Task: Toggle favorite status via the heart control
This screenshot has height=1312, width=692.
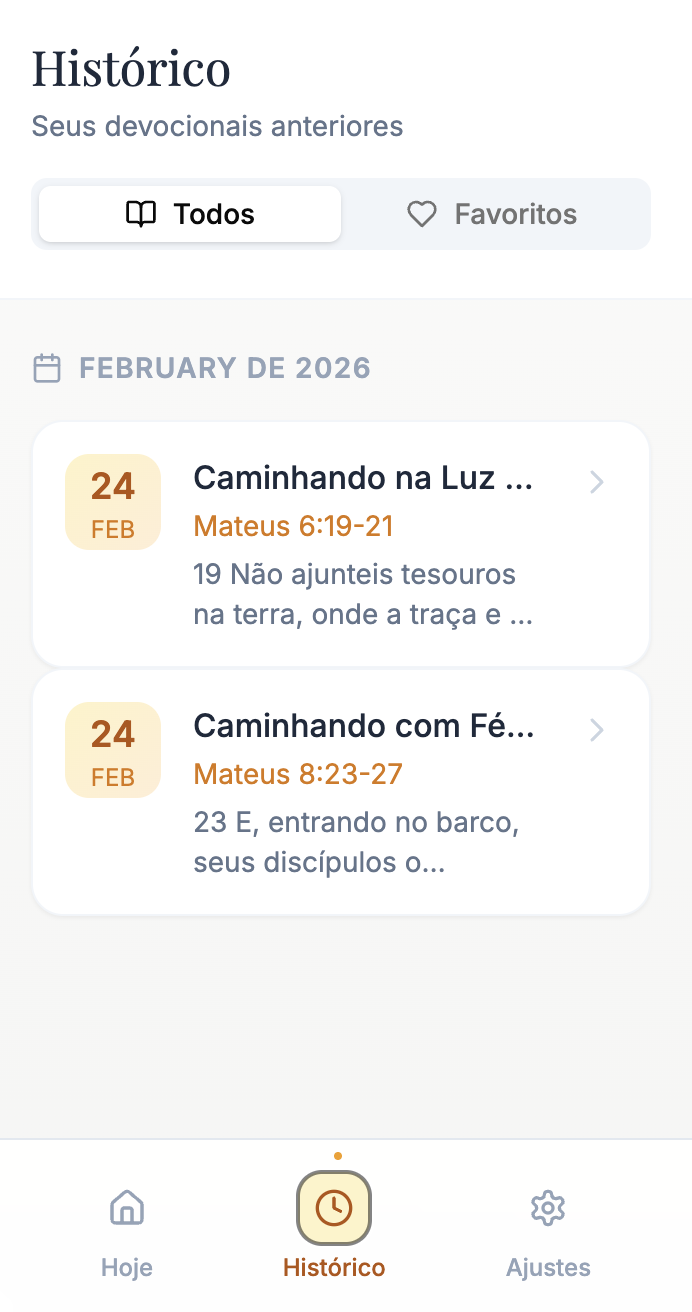Action: click(422, 213)
